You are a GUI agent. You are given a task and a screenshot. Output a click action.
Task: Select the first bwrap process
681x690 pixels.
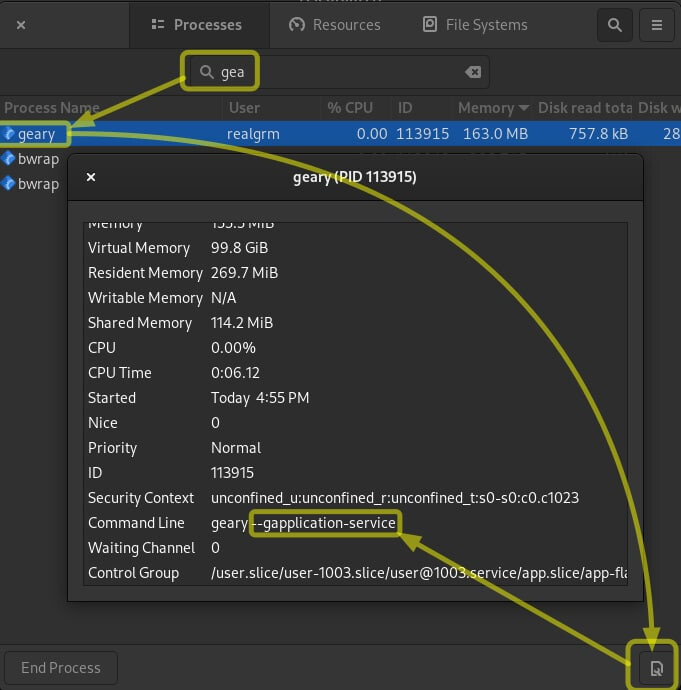(38, 159)
